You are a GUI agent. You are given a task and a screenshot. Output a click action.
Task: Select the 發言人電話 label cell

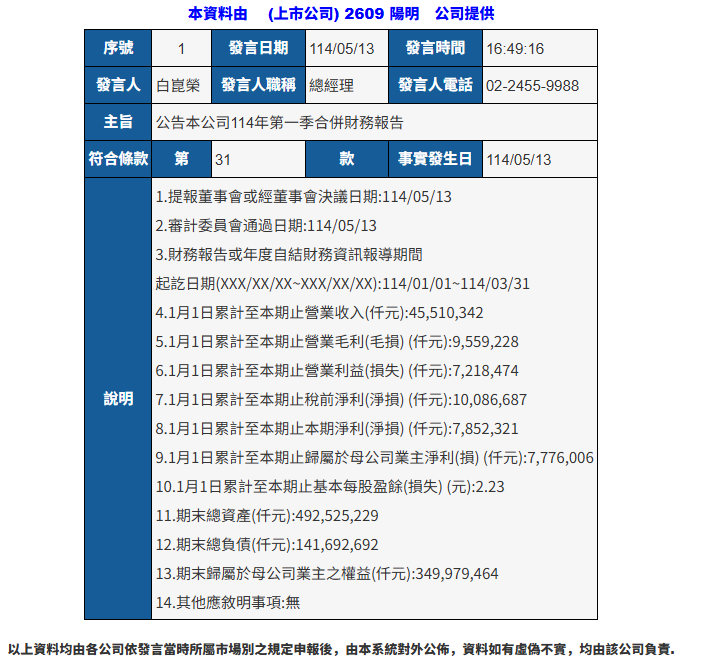(x=435, y=85)
